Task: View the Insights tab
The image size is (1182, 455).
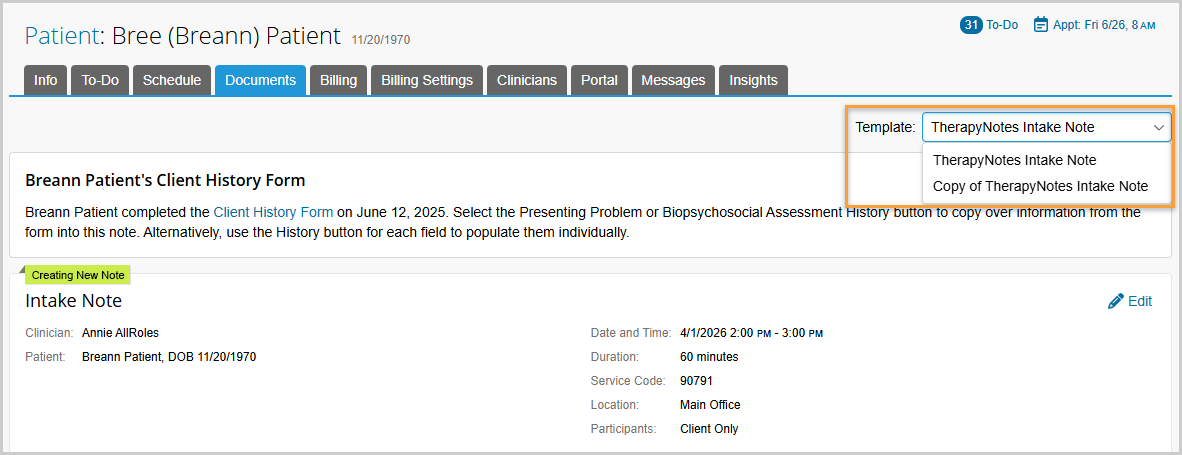Action: (753, 81)
